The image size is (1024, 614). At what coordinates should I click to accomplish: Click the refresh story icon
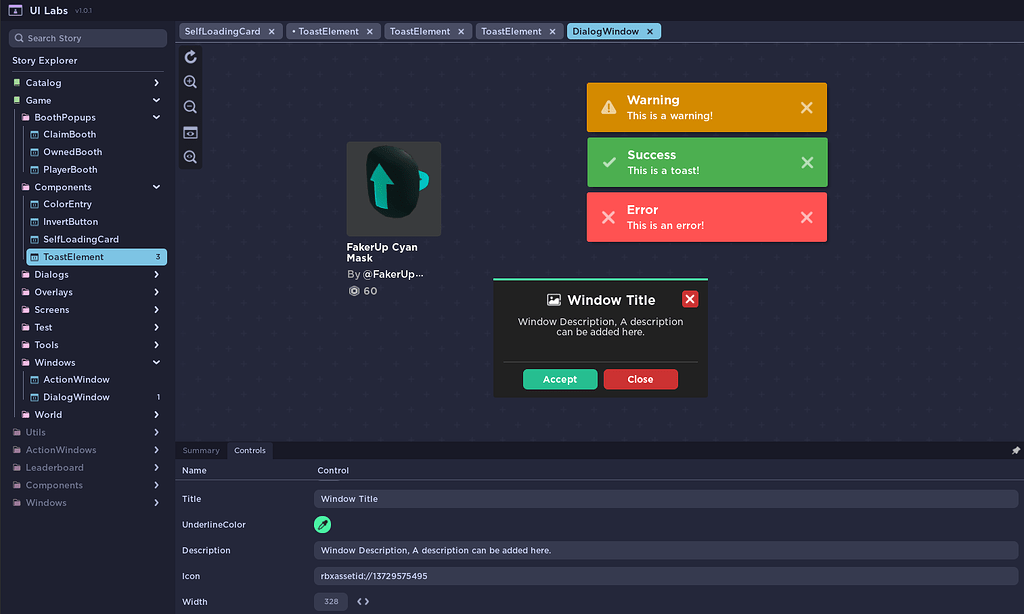tap(190, 57)
